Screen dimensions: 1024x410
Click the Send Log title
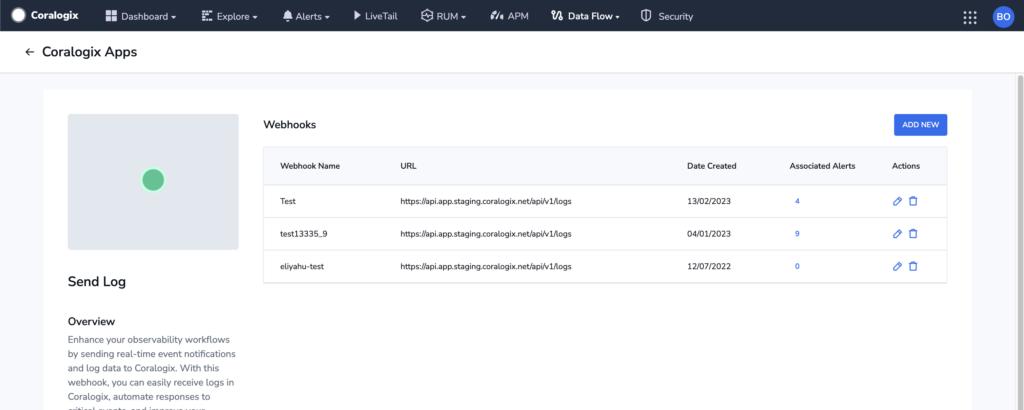97,282
